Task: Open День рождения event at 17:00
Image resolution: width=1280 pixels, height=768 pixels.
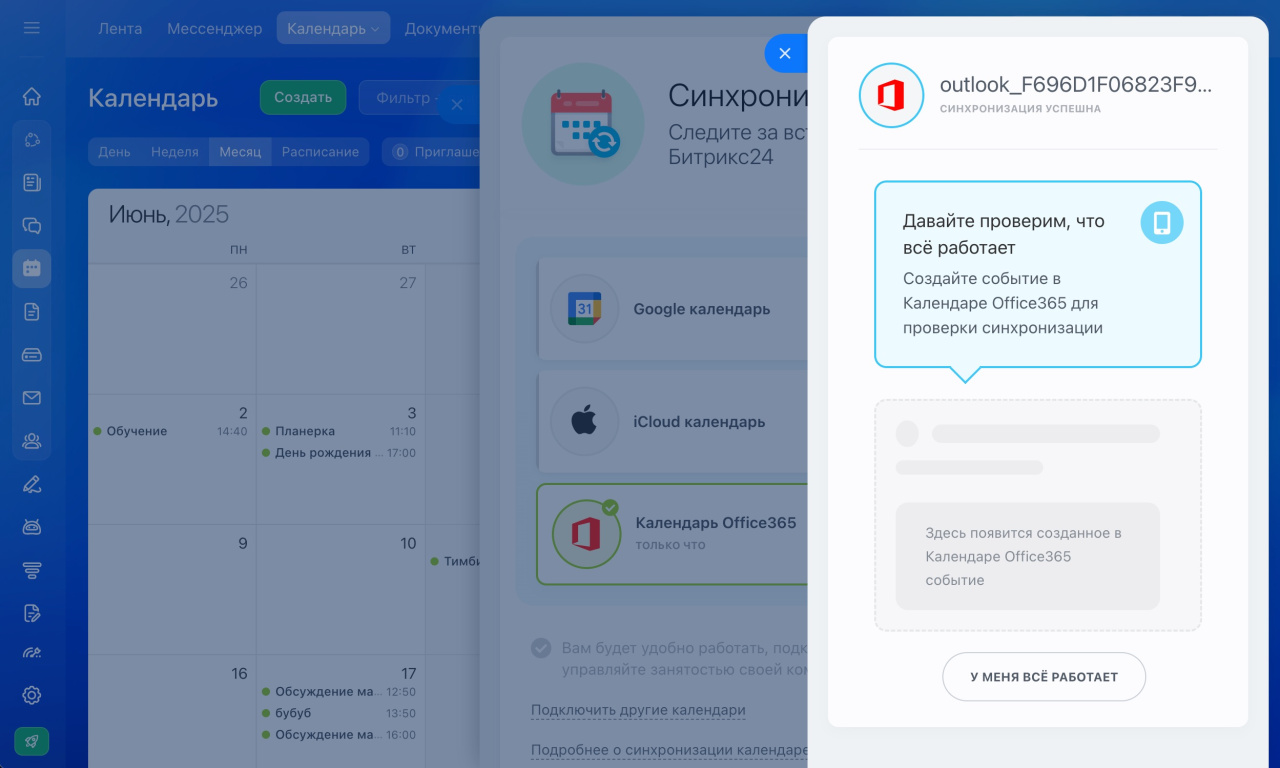Action: click(x=339, y=453)
